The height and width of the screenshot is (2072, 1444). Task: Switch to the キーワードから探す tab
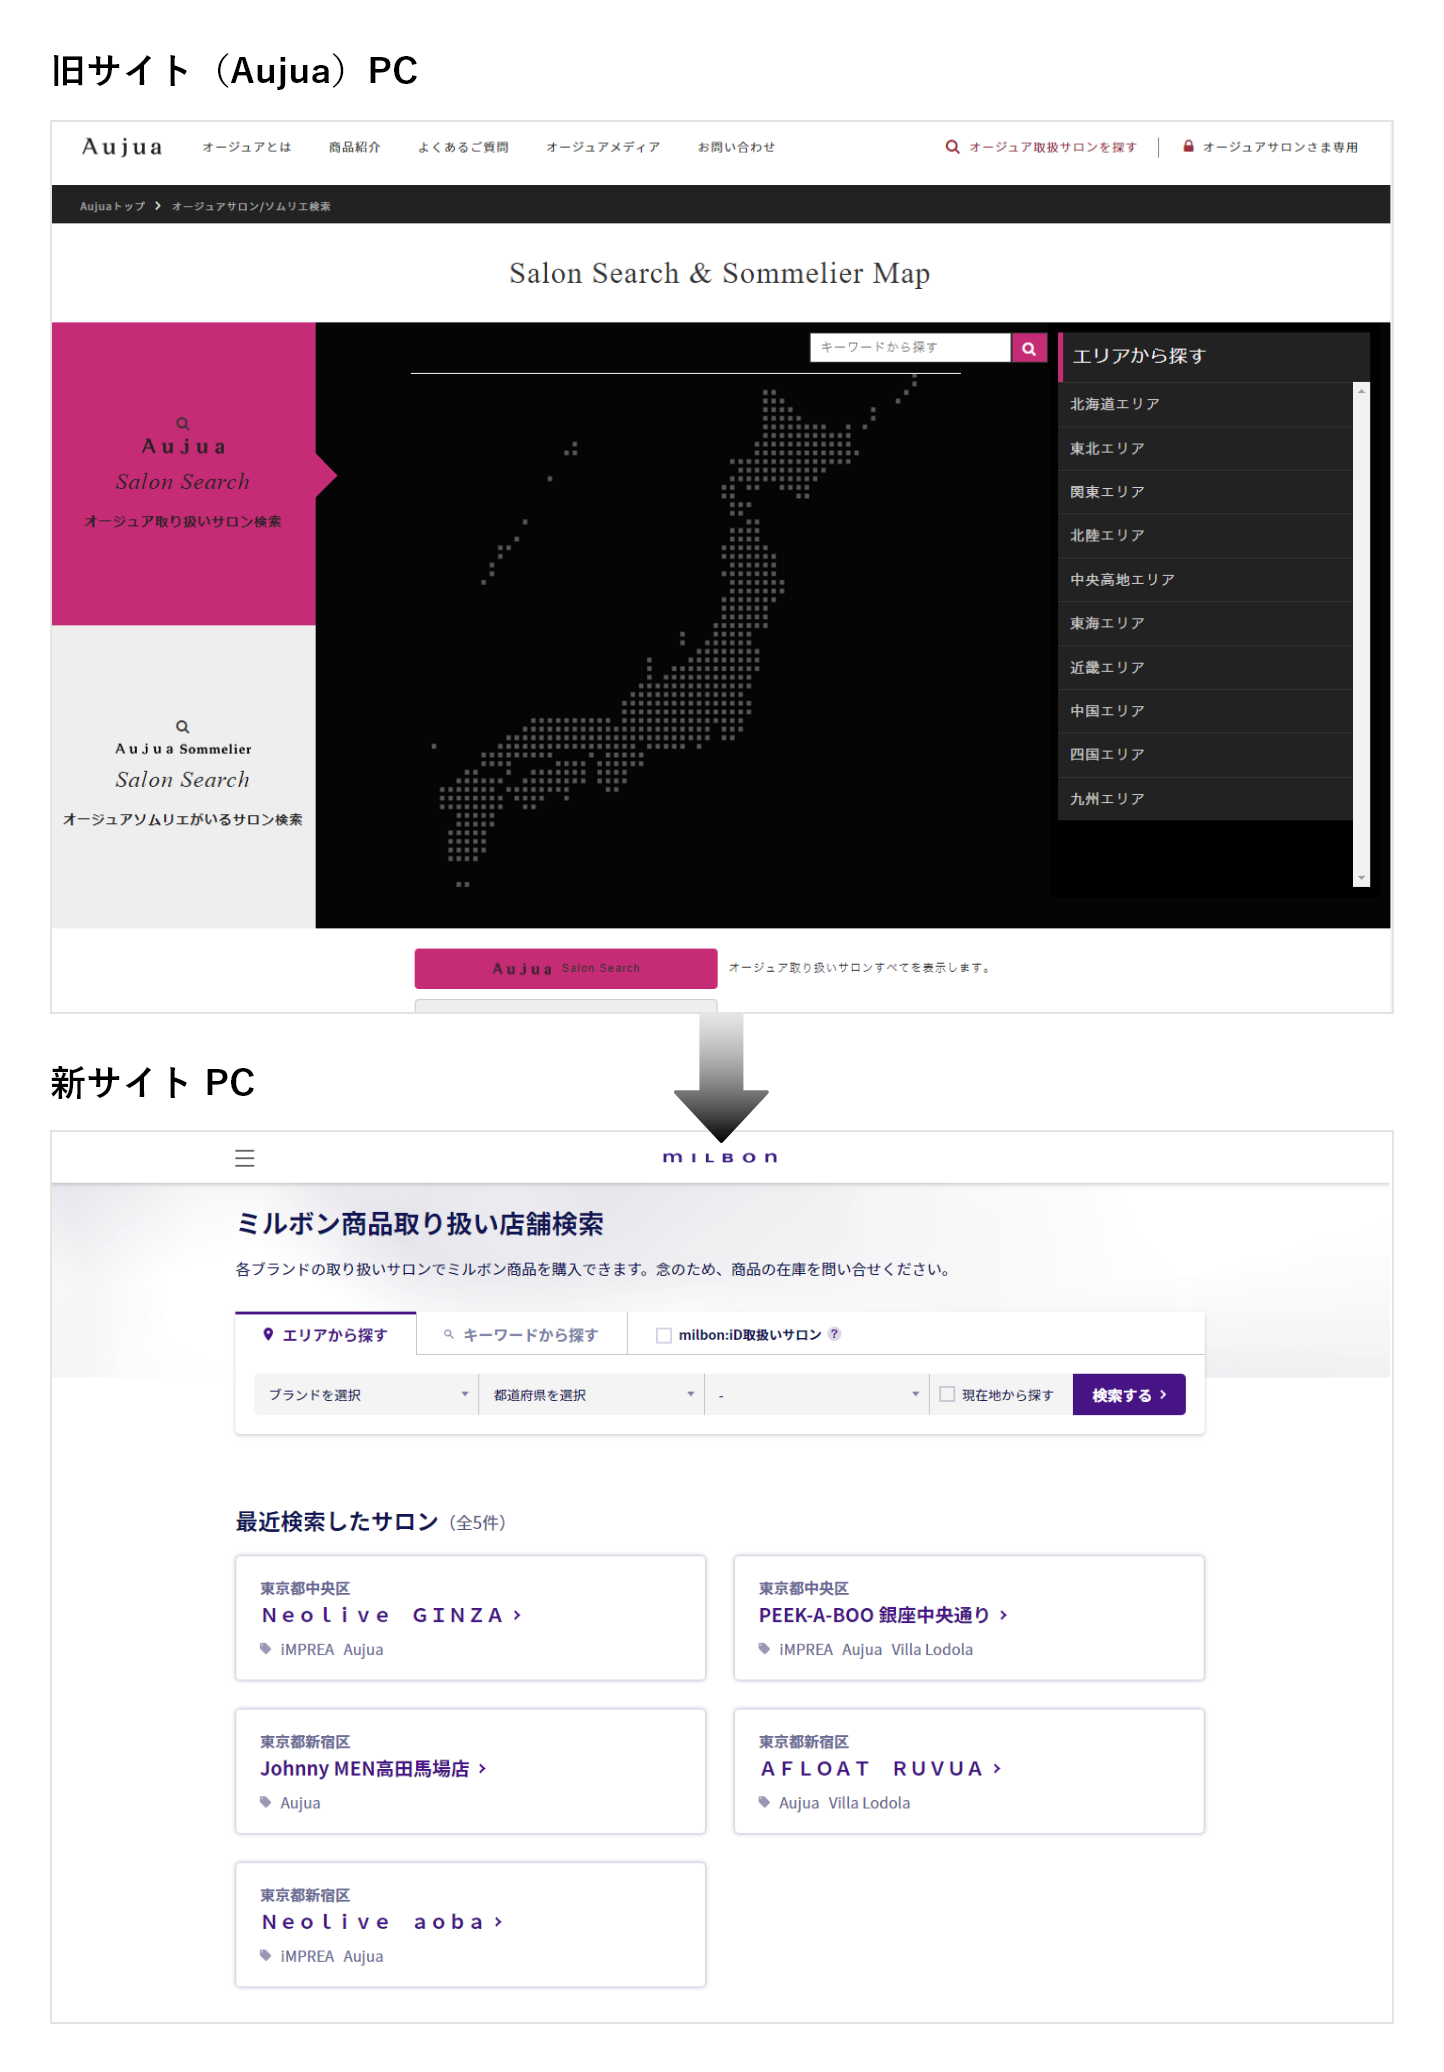pyautogui.click(x=521, y=1335)
